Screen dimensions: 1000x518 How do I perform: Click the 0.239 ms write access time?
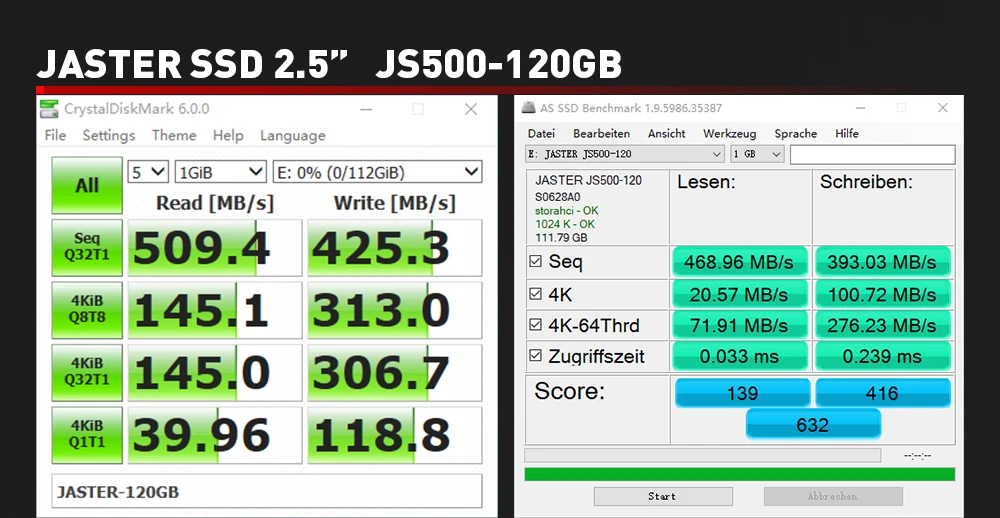[x=883, y=356]
